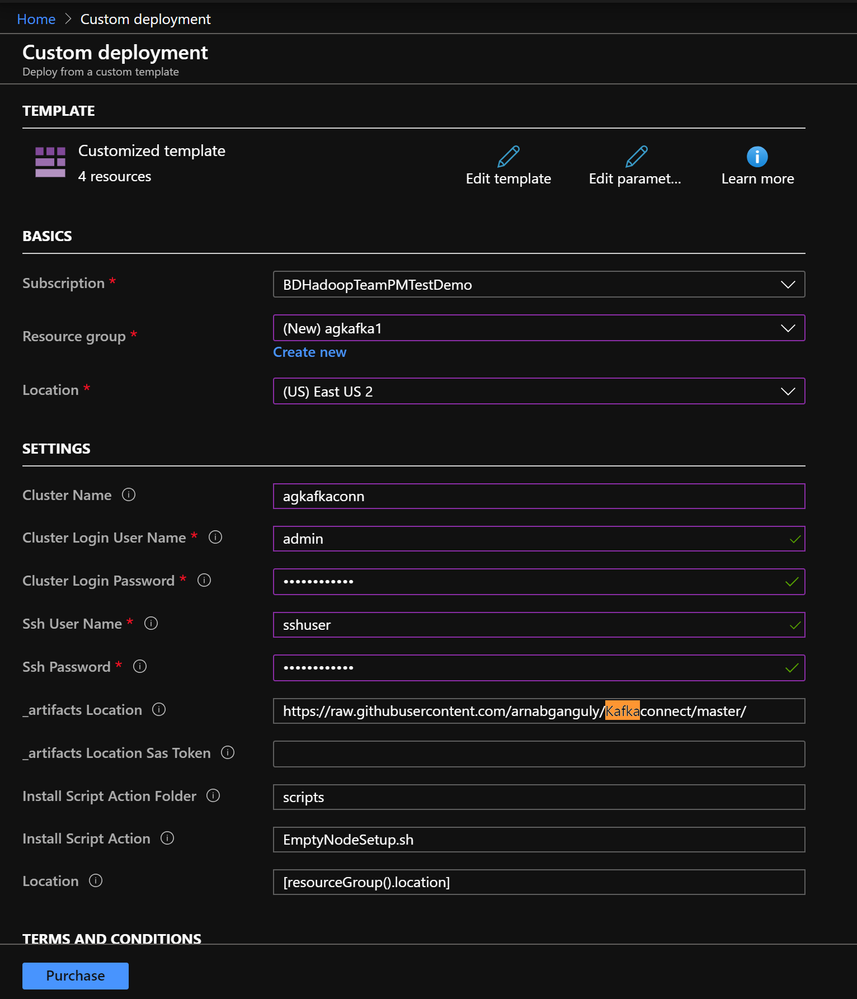Click info icon next to Cluster Login User Name
857x999 pixels.
[x=215, y=538]
